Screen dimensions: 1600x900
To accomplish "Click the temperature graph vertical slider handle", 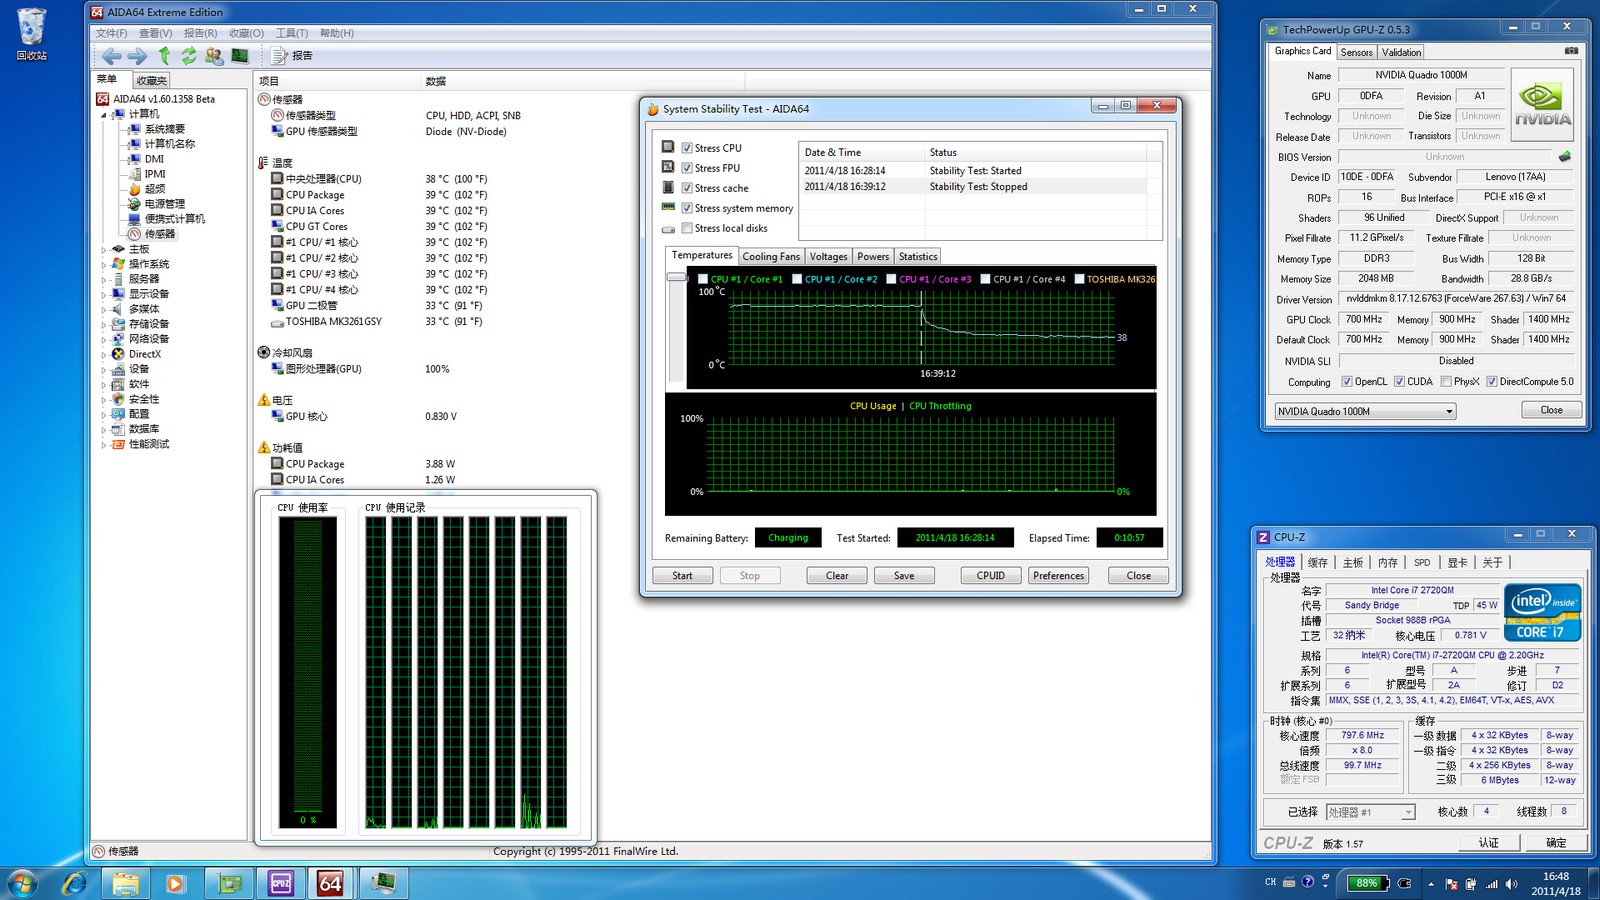I will click(677, 277).
